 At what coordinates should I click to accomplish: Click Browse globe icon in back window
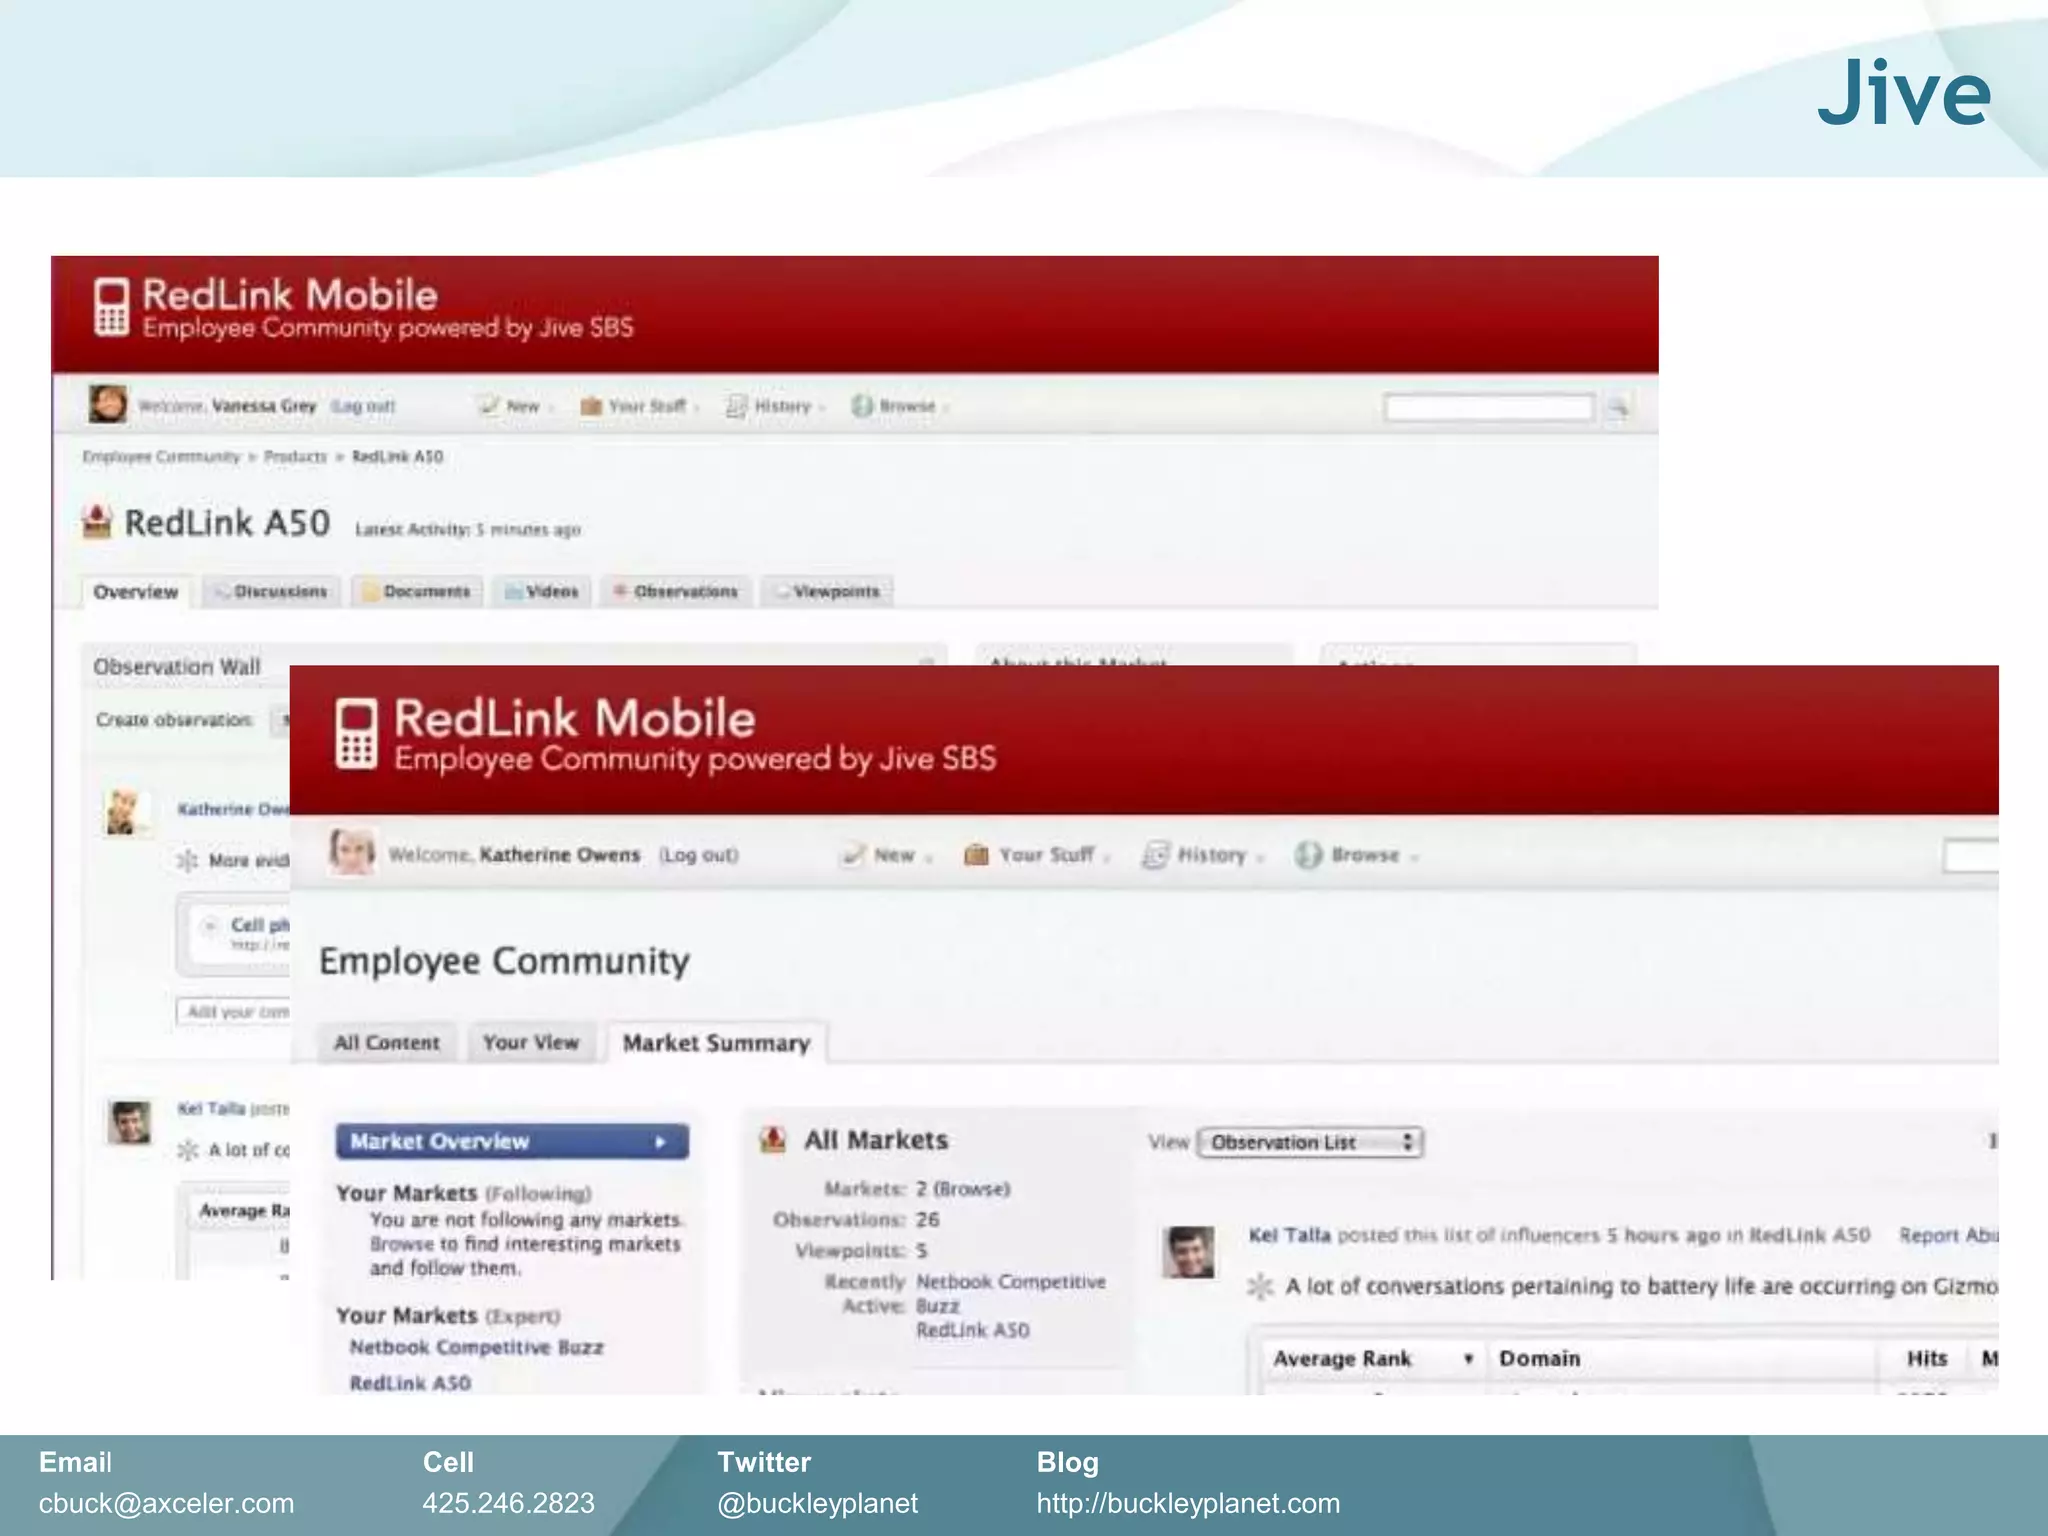[862, 405]
